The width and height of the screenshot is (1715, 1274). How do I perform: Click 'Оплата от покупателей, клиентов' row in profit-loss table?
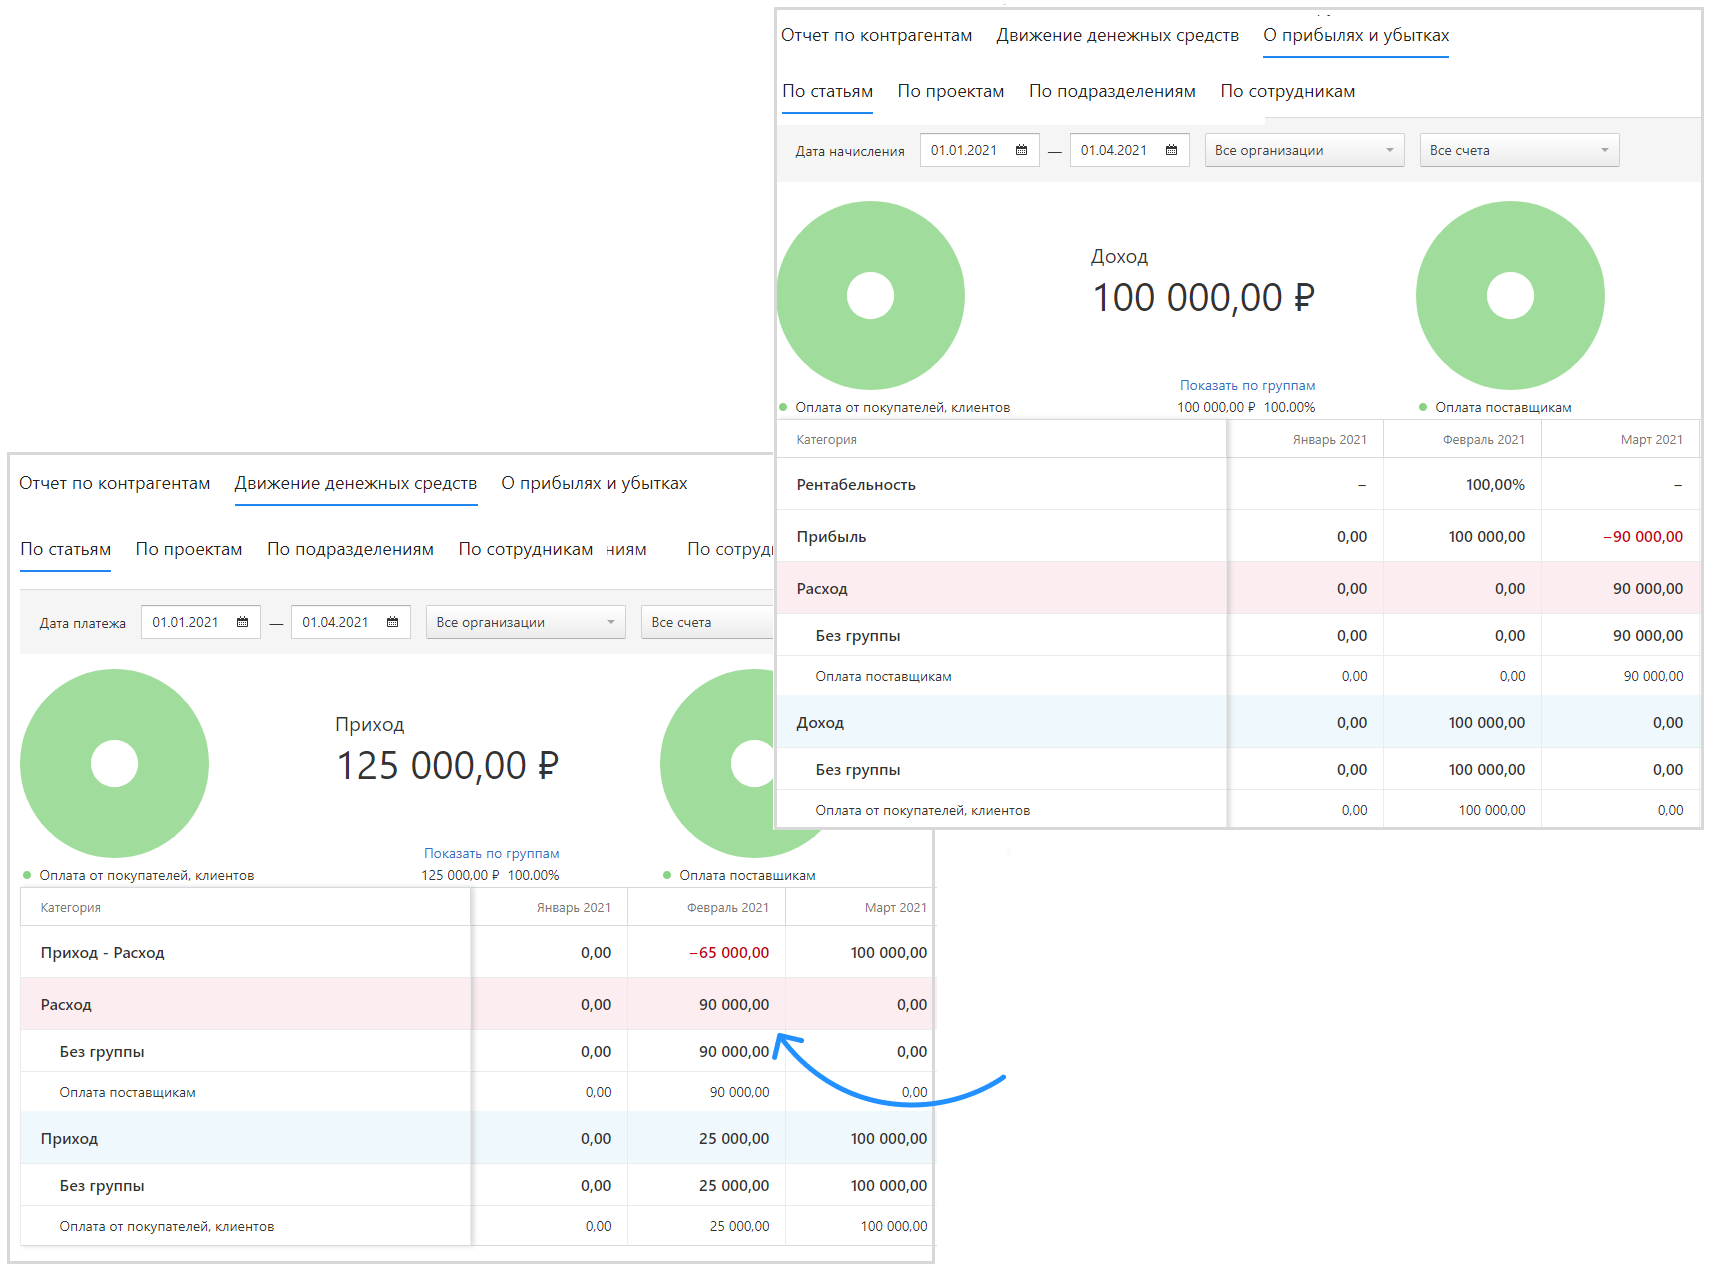coord(1238,810)
